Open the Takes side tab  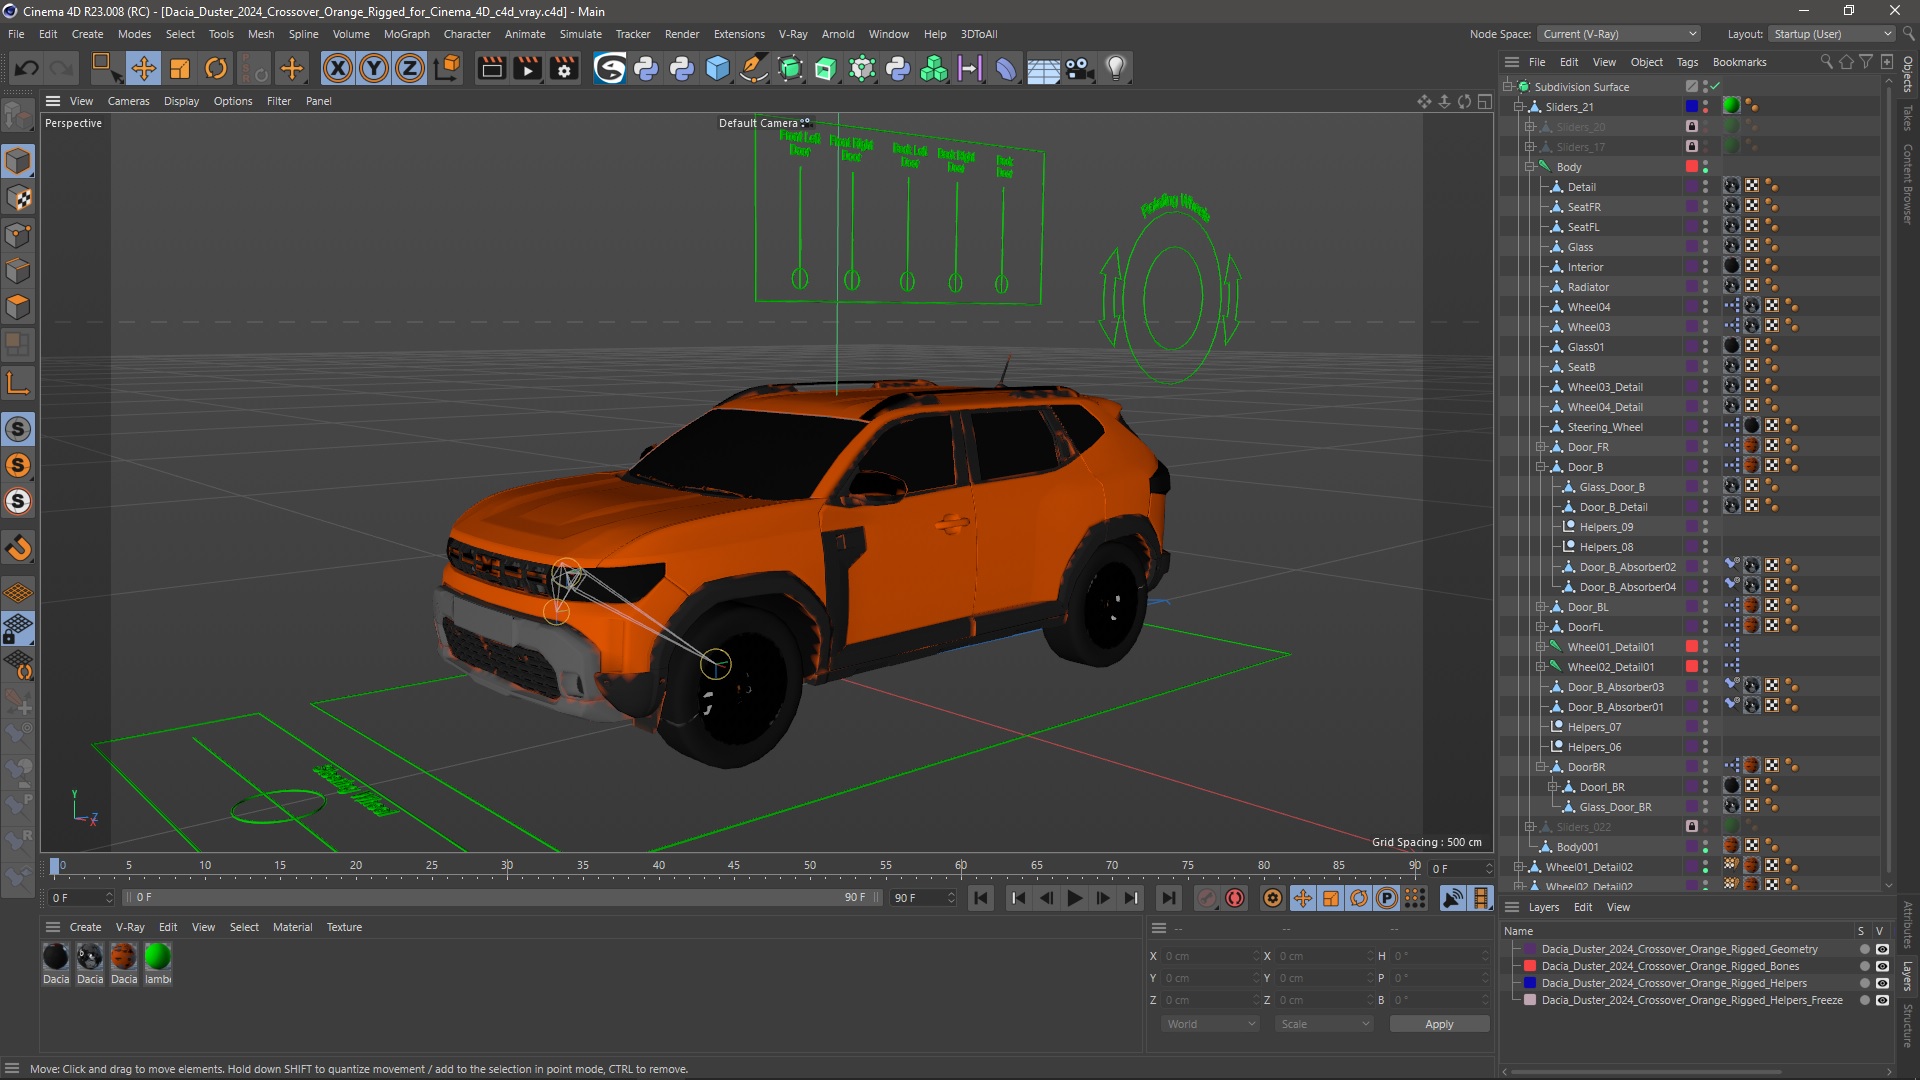coord(1908,118)
